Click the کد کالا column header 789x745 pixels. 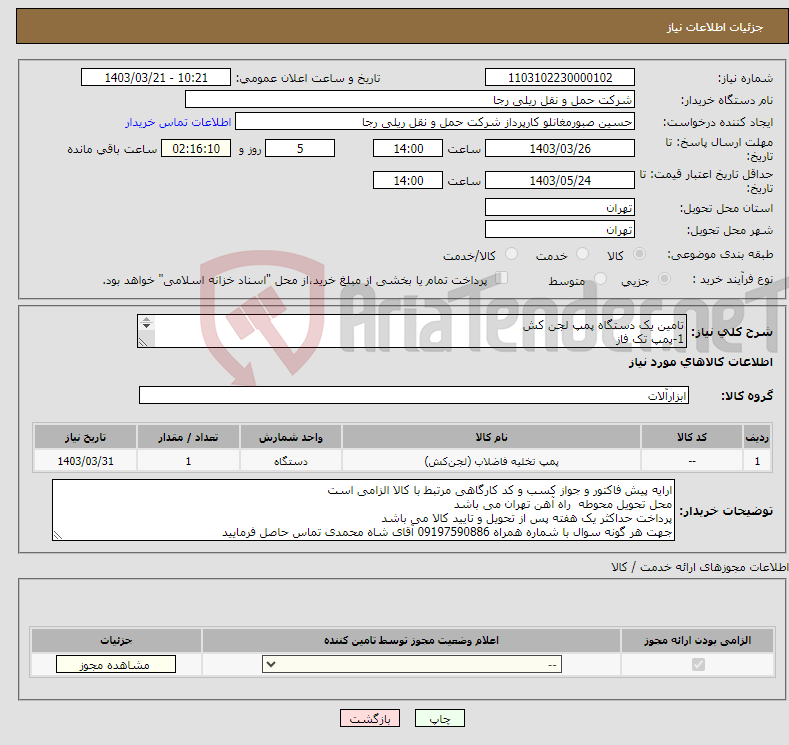tap(692, 437)
